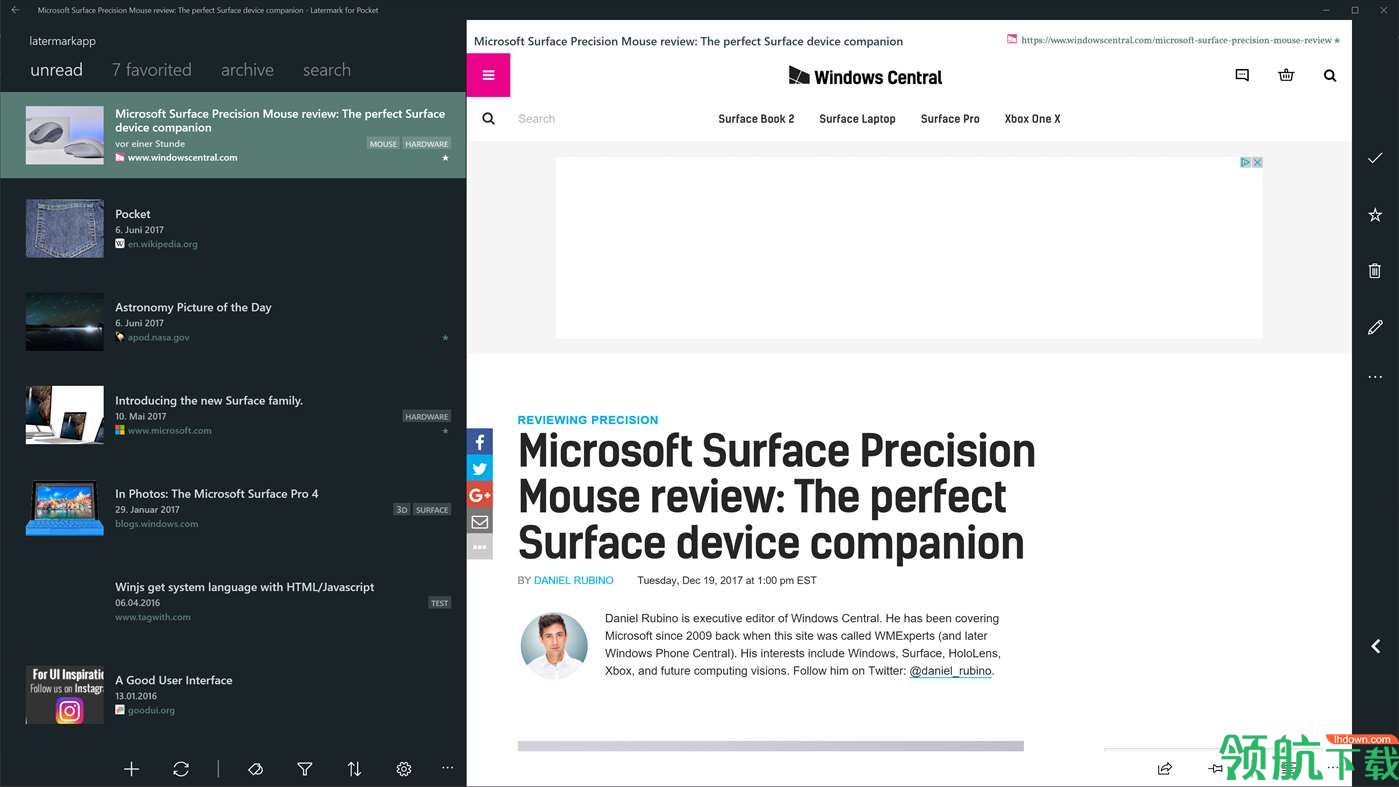Toggle the favorite star on the Astronomy item

click(445, 338)
